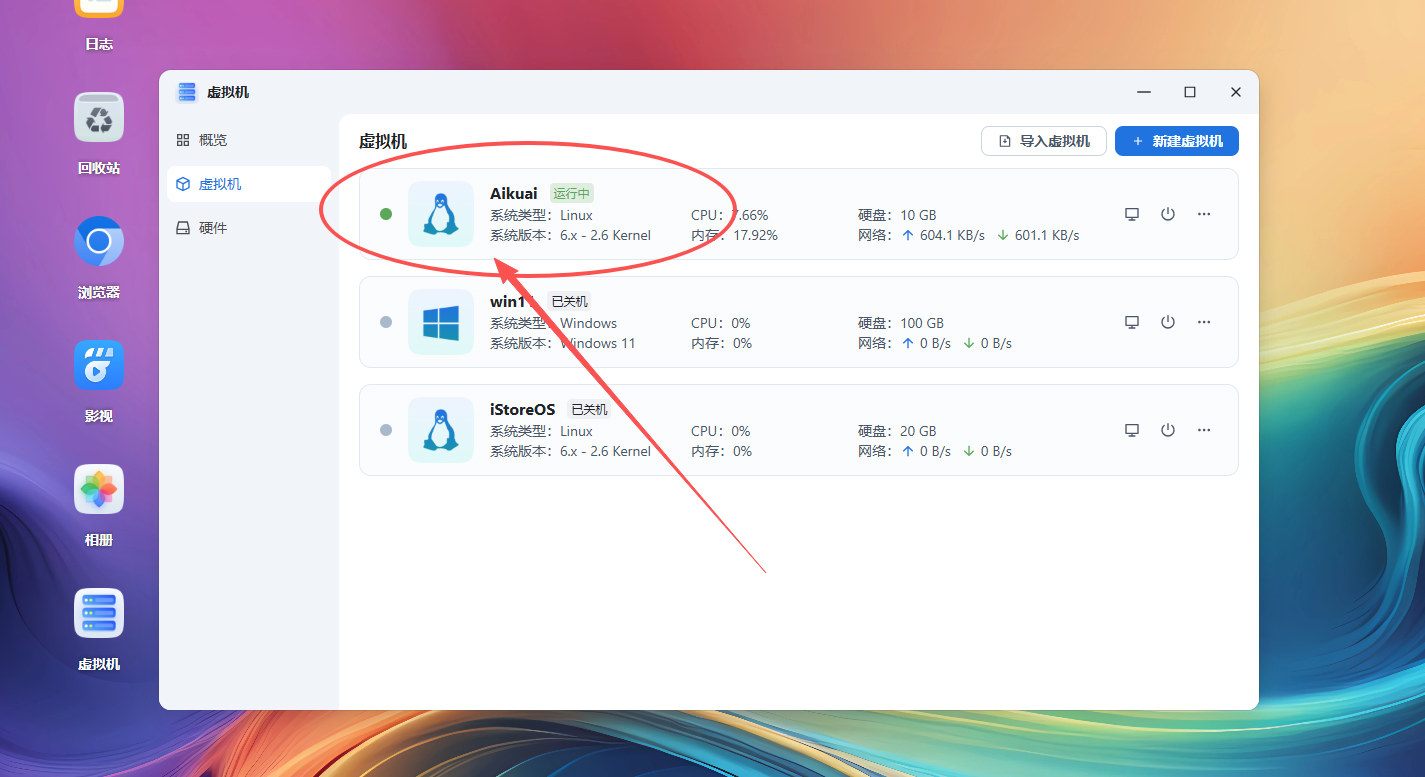Click the 运行中 status badge on Aikuai
This screenshot has height=777, width=1425.
(572, 193)
